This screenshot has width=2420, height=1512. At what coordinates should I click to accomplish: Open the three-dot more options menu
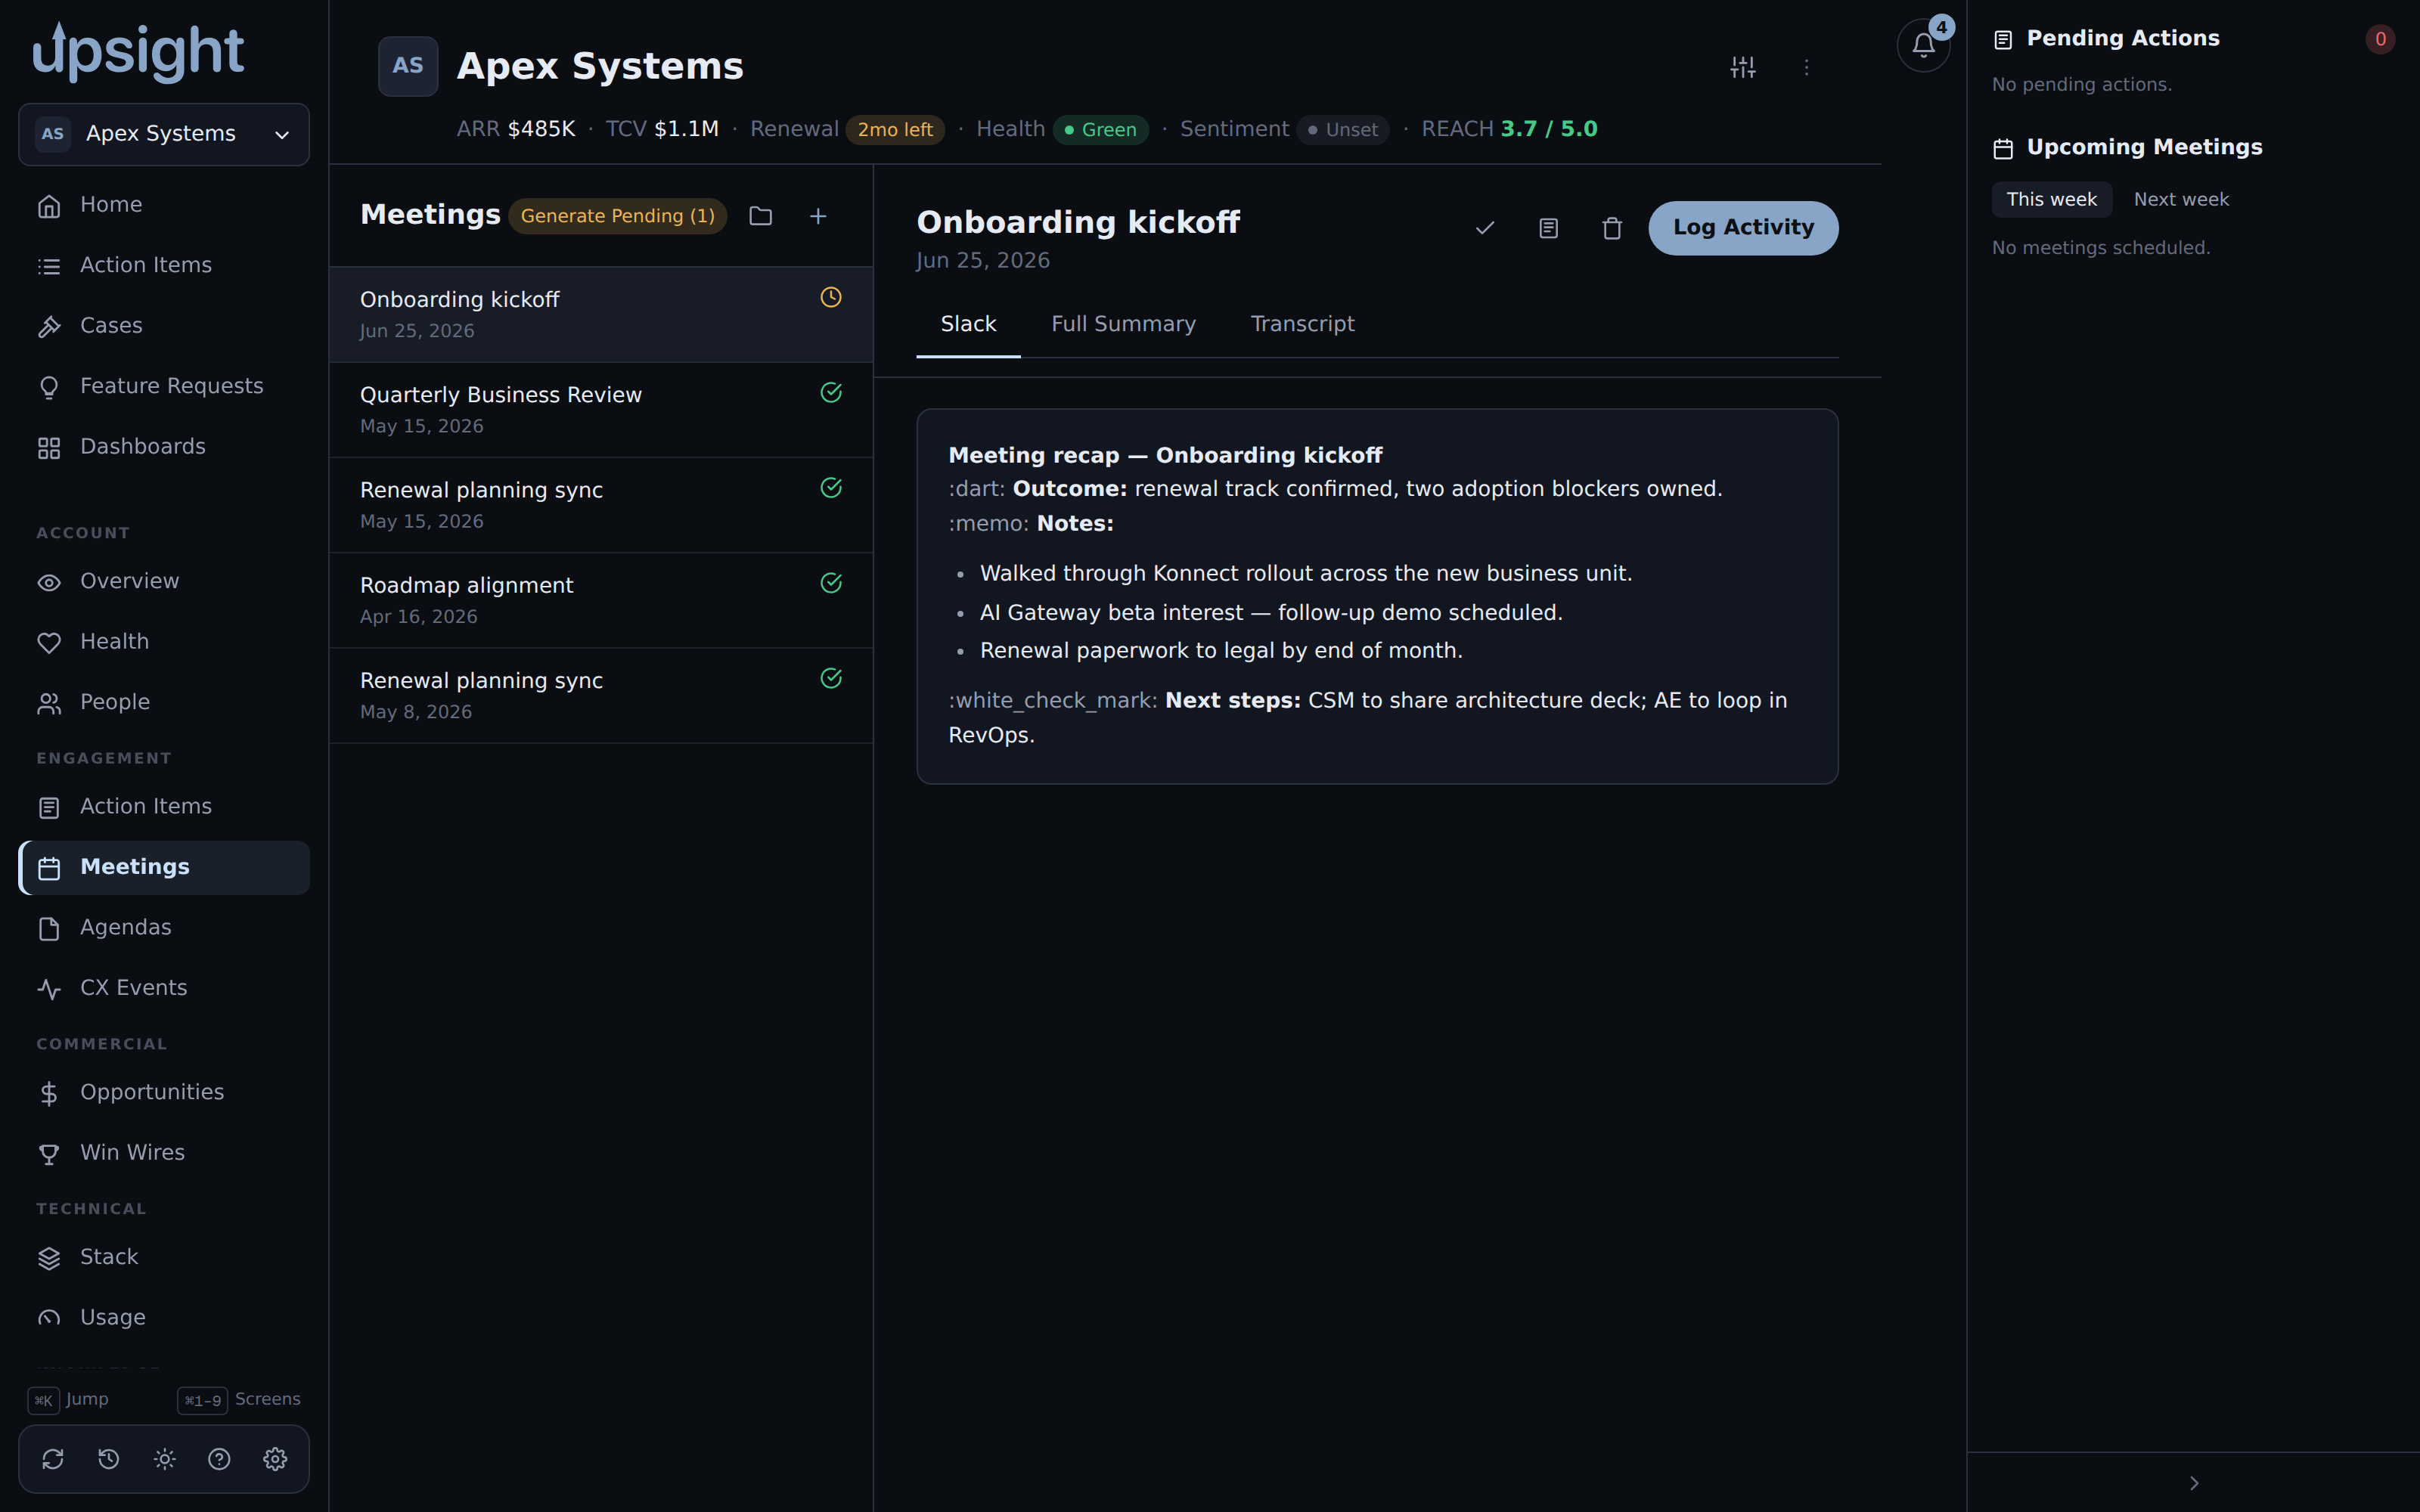click(1806, 67)
